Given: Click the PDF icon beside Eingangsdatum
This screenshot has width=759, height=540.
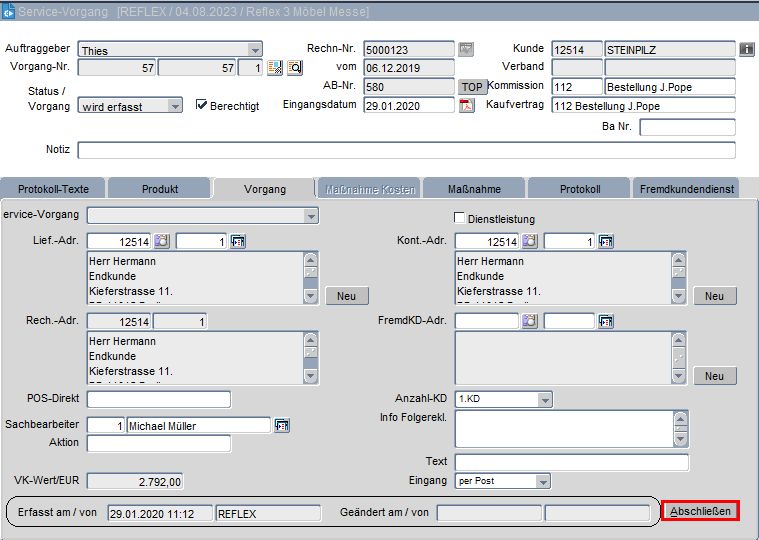Looking at the screenshot, I should [466, 106].
